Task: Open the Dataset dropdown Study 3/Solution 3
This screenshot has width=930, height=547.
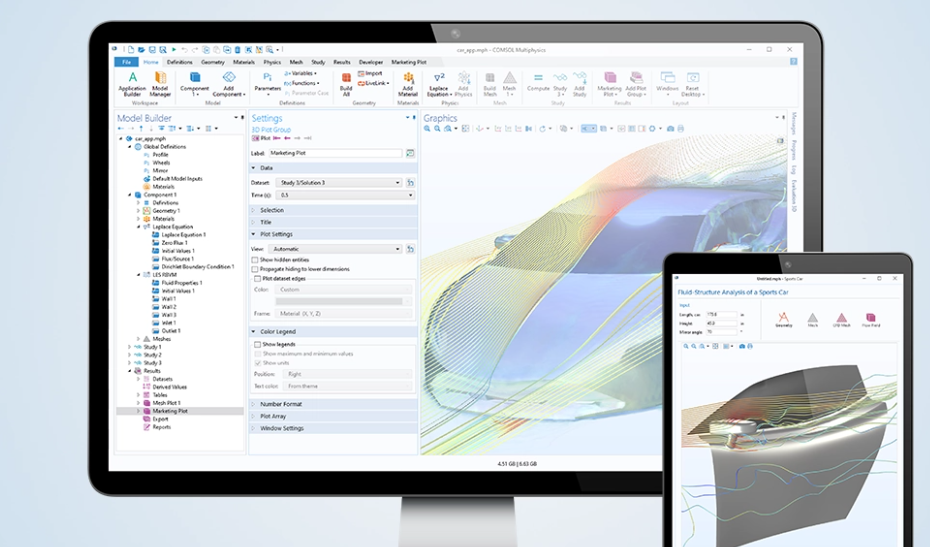Action: click(339, 183)
